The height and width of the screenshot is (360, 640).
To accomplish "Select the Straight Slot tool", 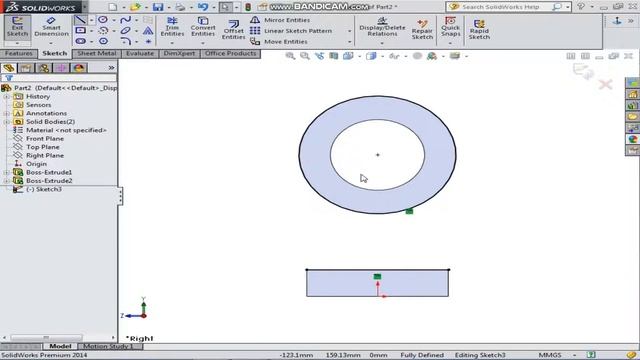I will tap(81, 41).
